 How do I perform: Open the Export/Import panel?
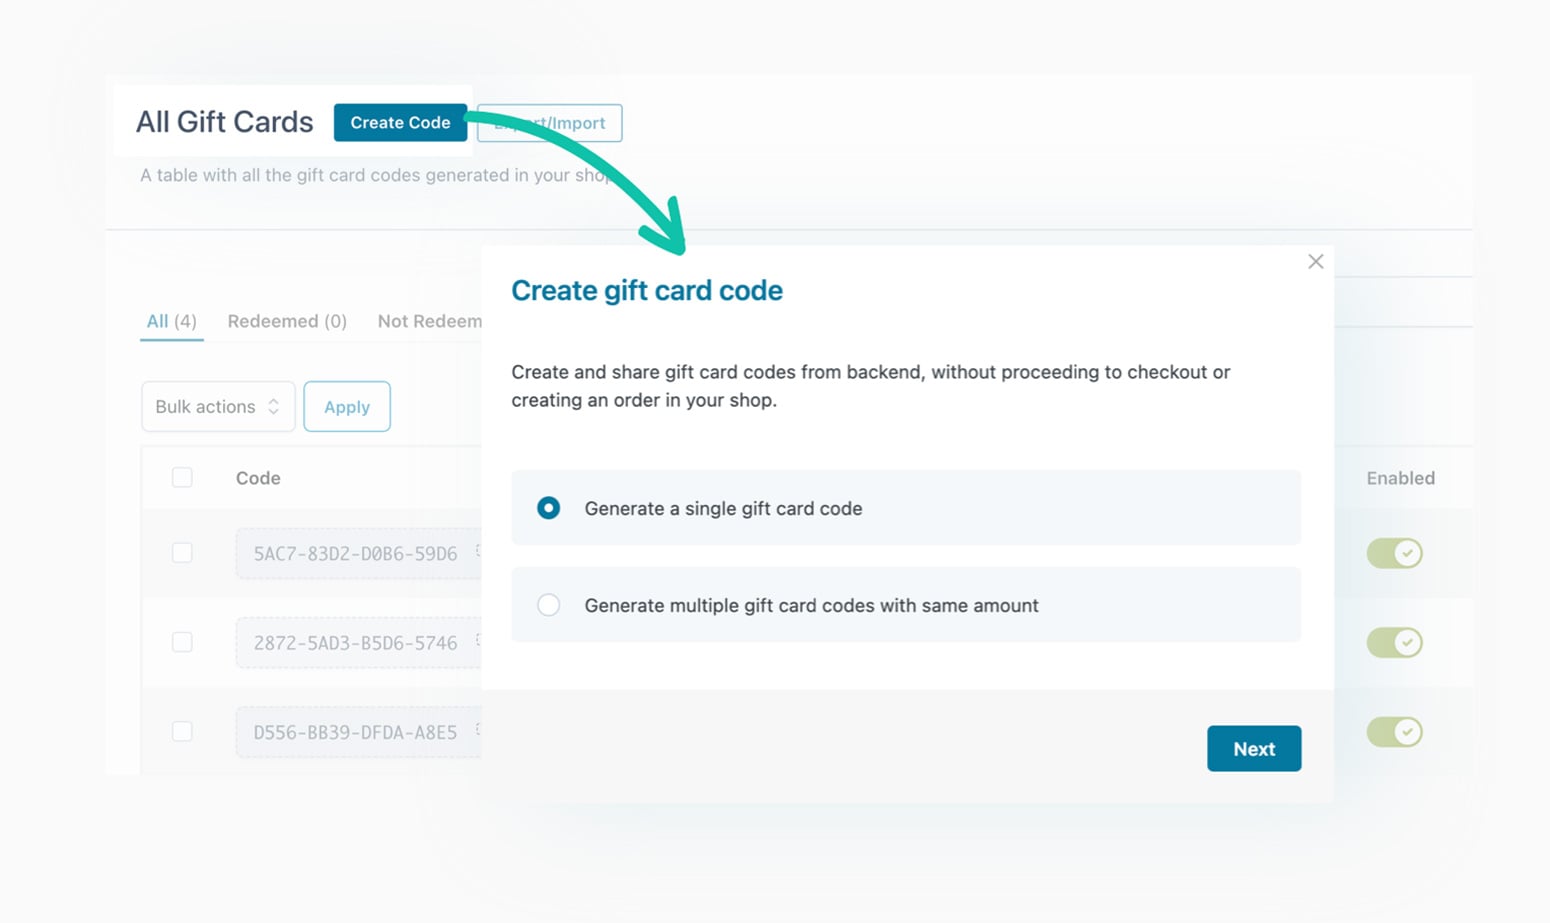549,122
